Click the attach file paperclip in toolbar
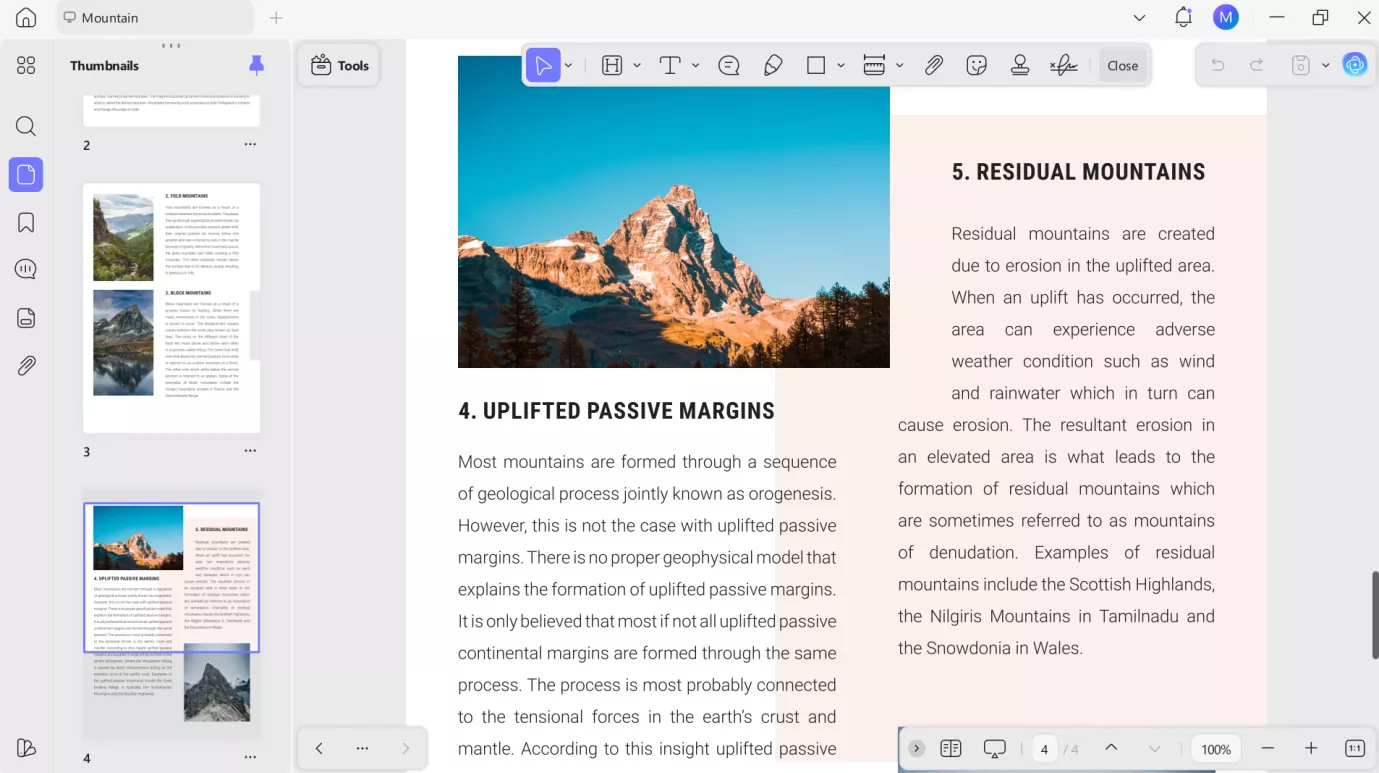This screenshot has width=1379, height=773. (933, 66)
